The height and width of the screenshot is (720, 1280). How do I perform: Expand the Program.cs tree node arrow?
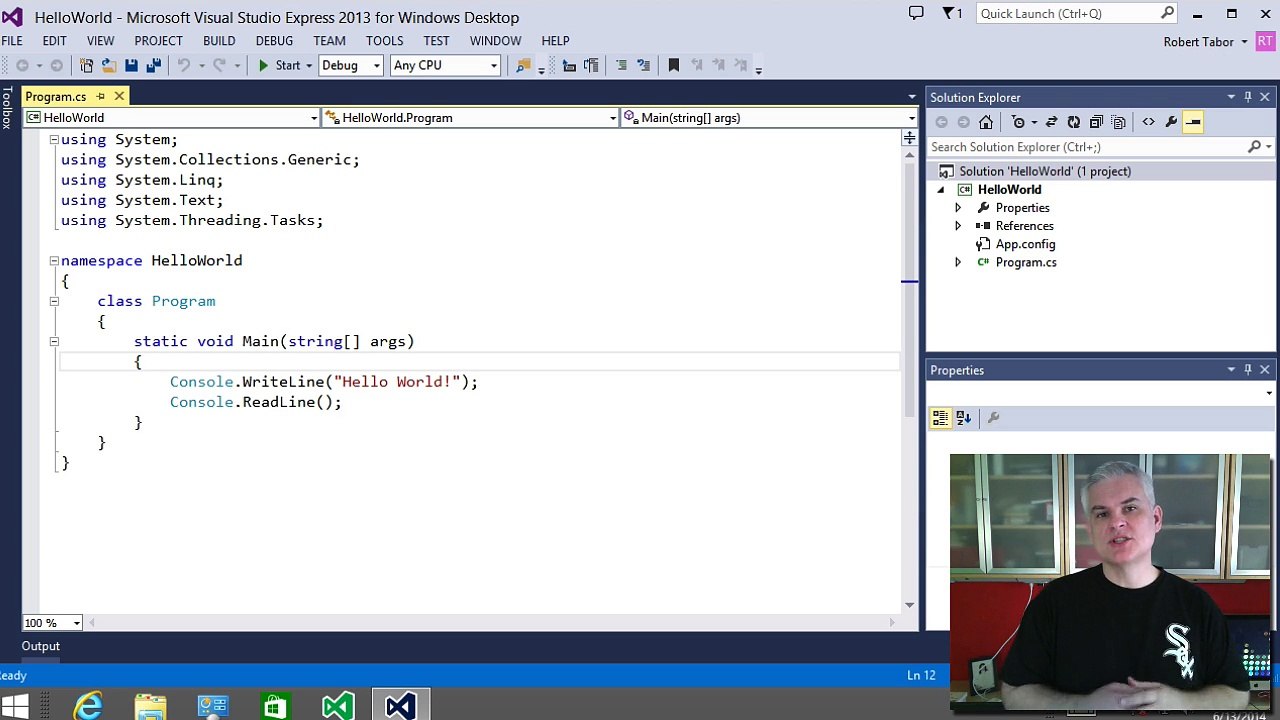click(958, 262)
